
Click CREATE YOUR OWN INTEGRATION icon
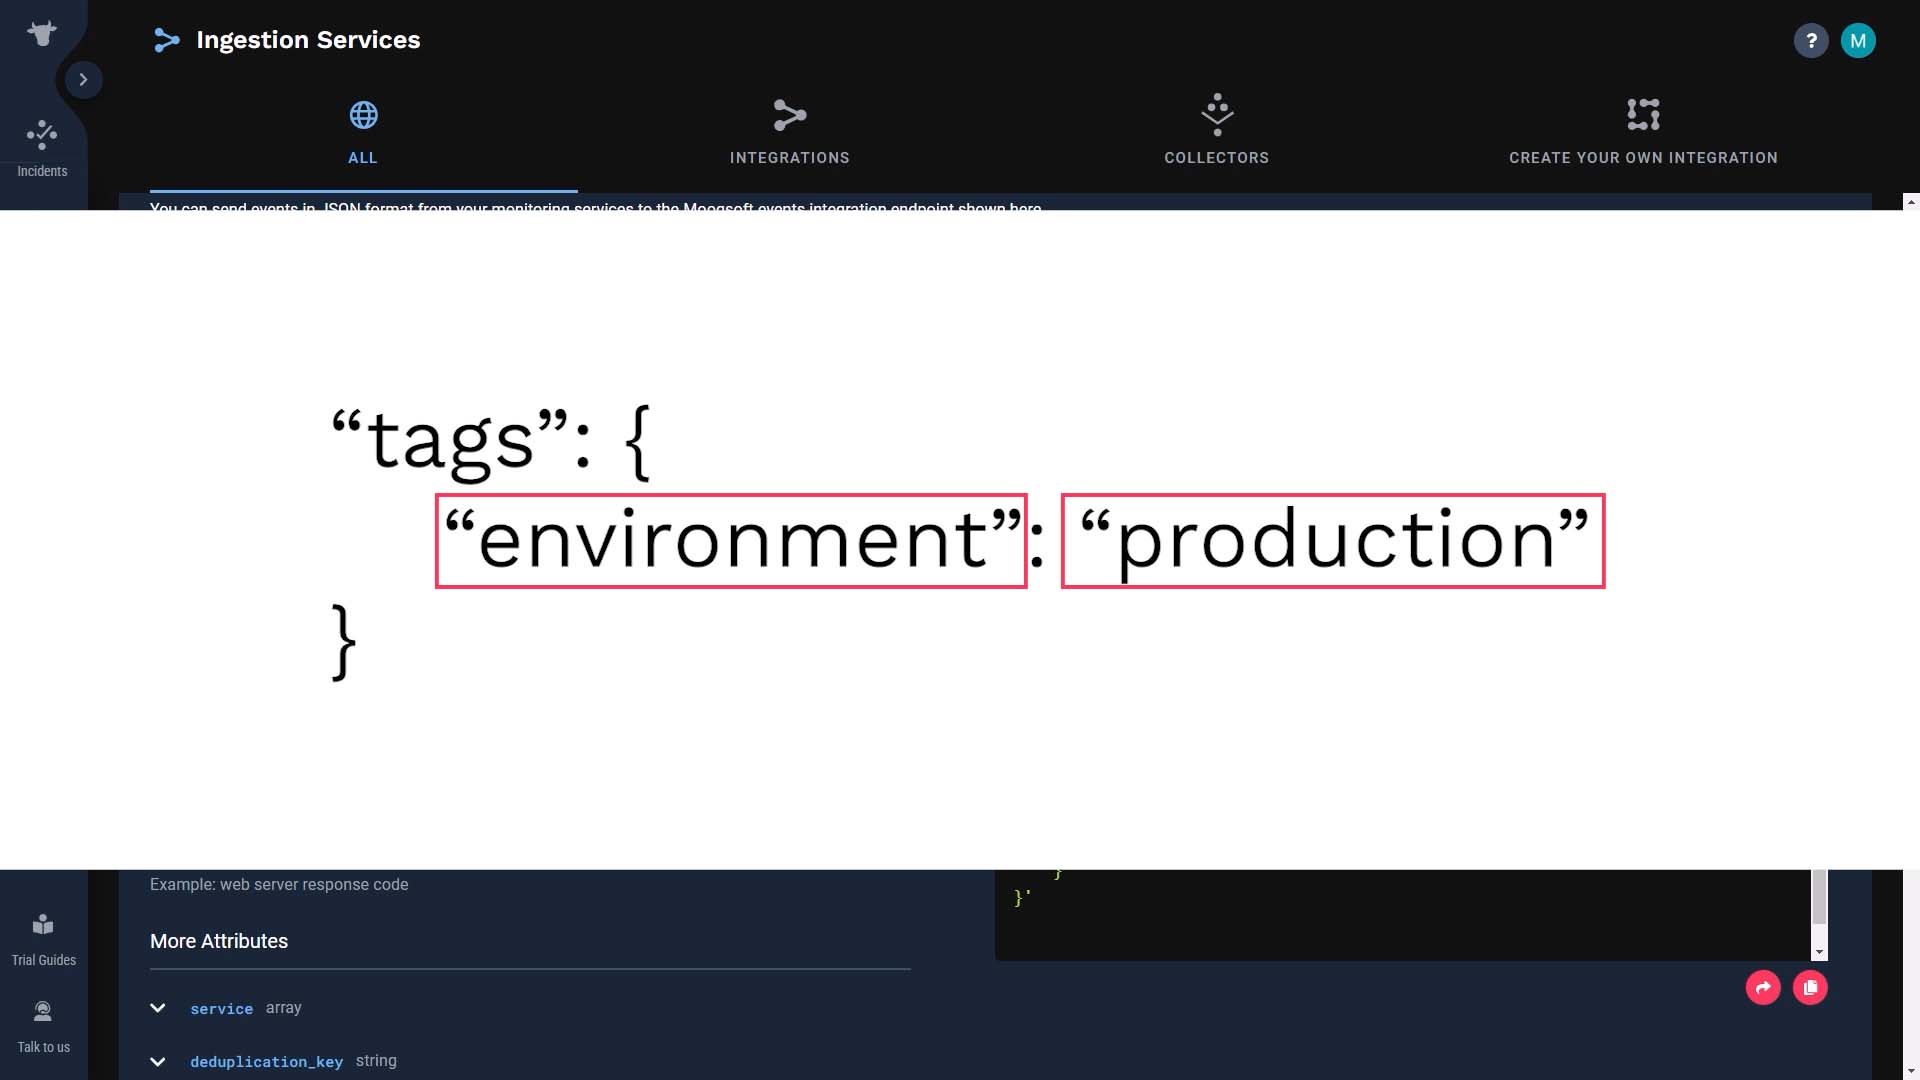point(1643,115)
